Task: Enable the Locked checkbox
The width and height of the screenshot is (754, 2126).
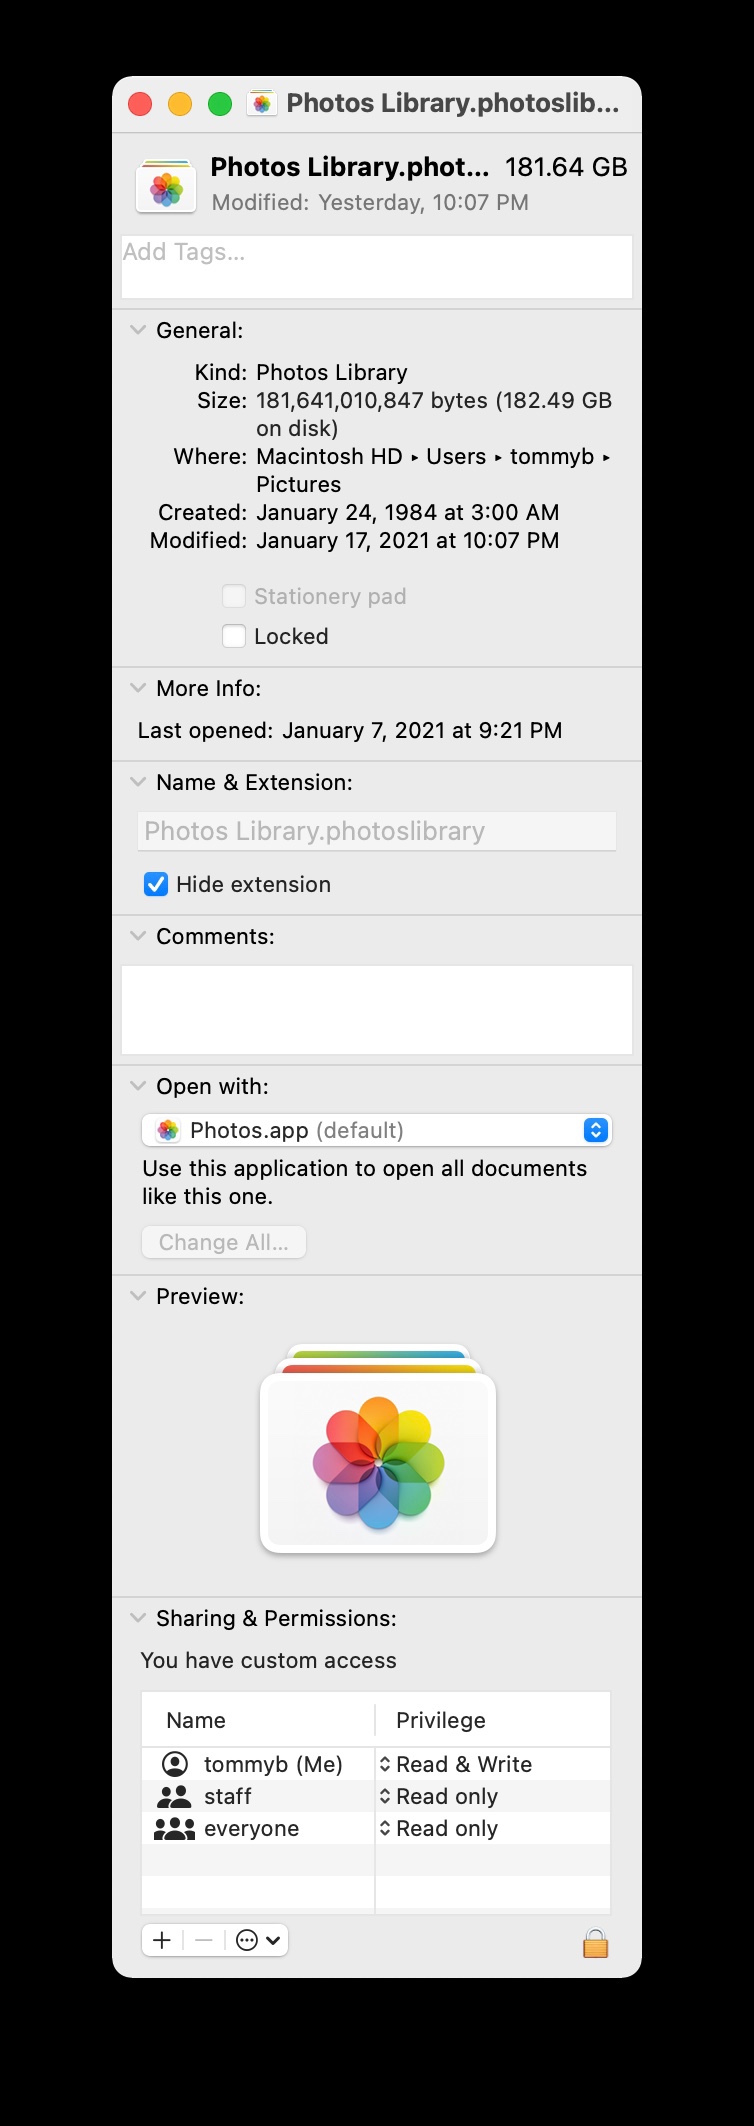Action: pyautogui.click(x=234, y=636)
